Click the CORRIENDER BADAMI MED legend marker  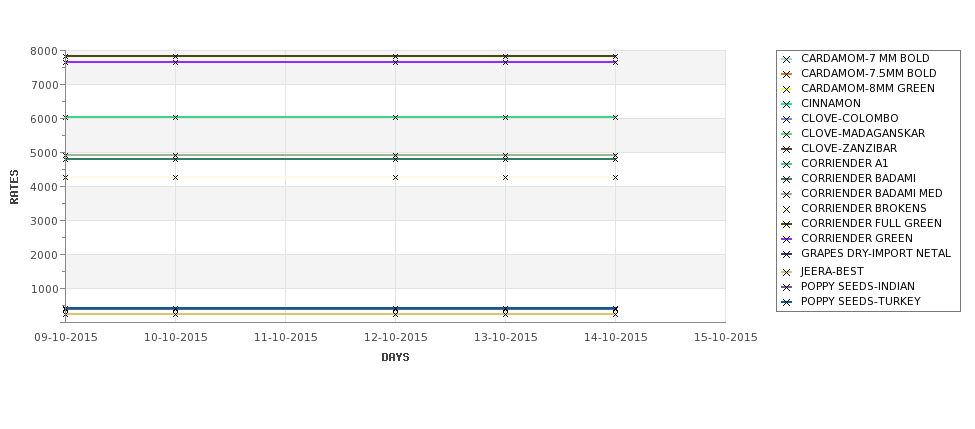click(787, 195)
